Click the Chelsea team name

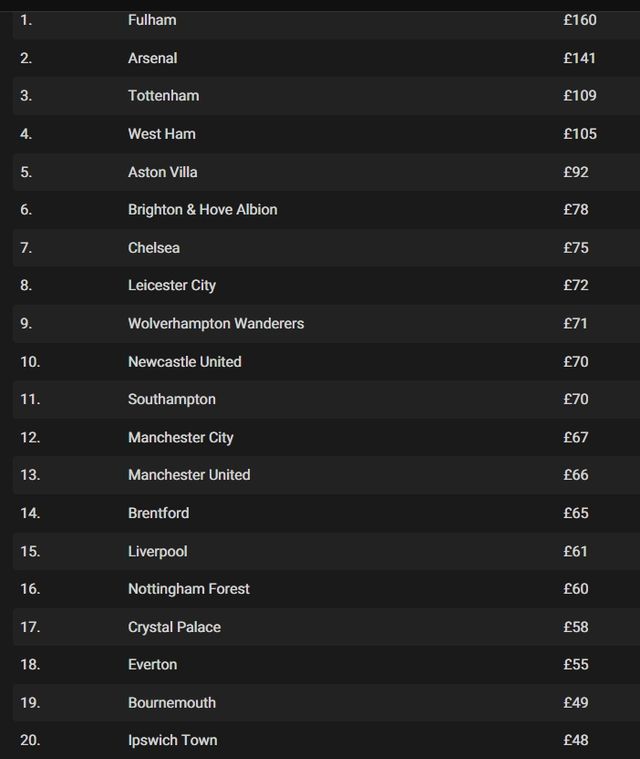[154, 248]
